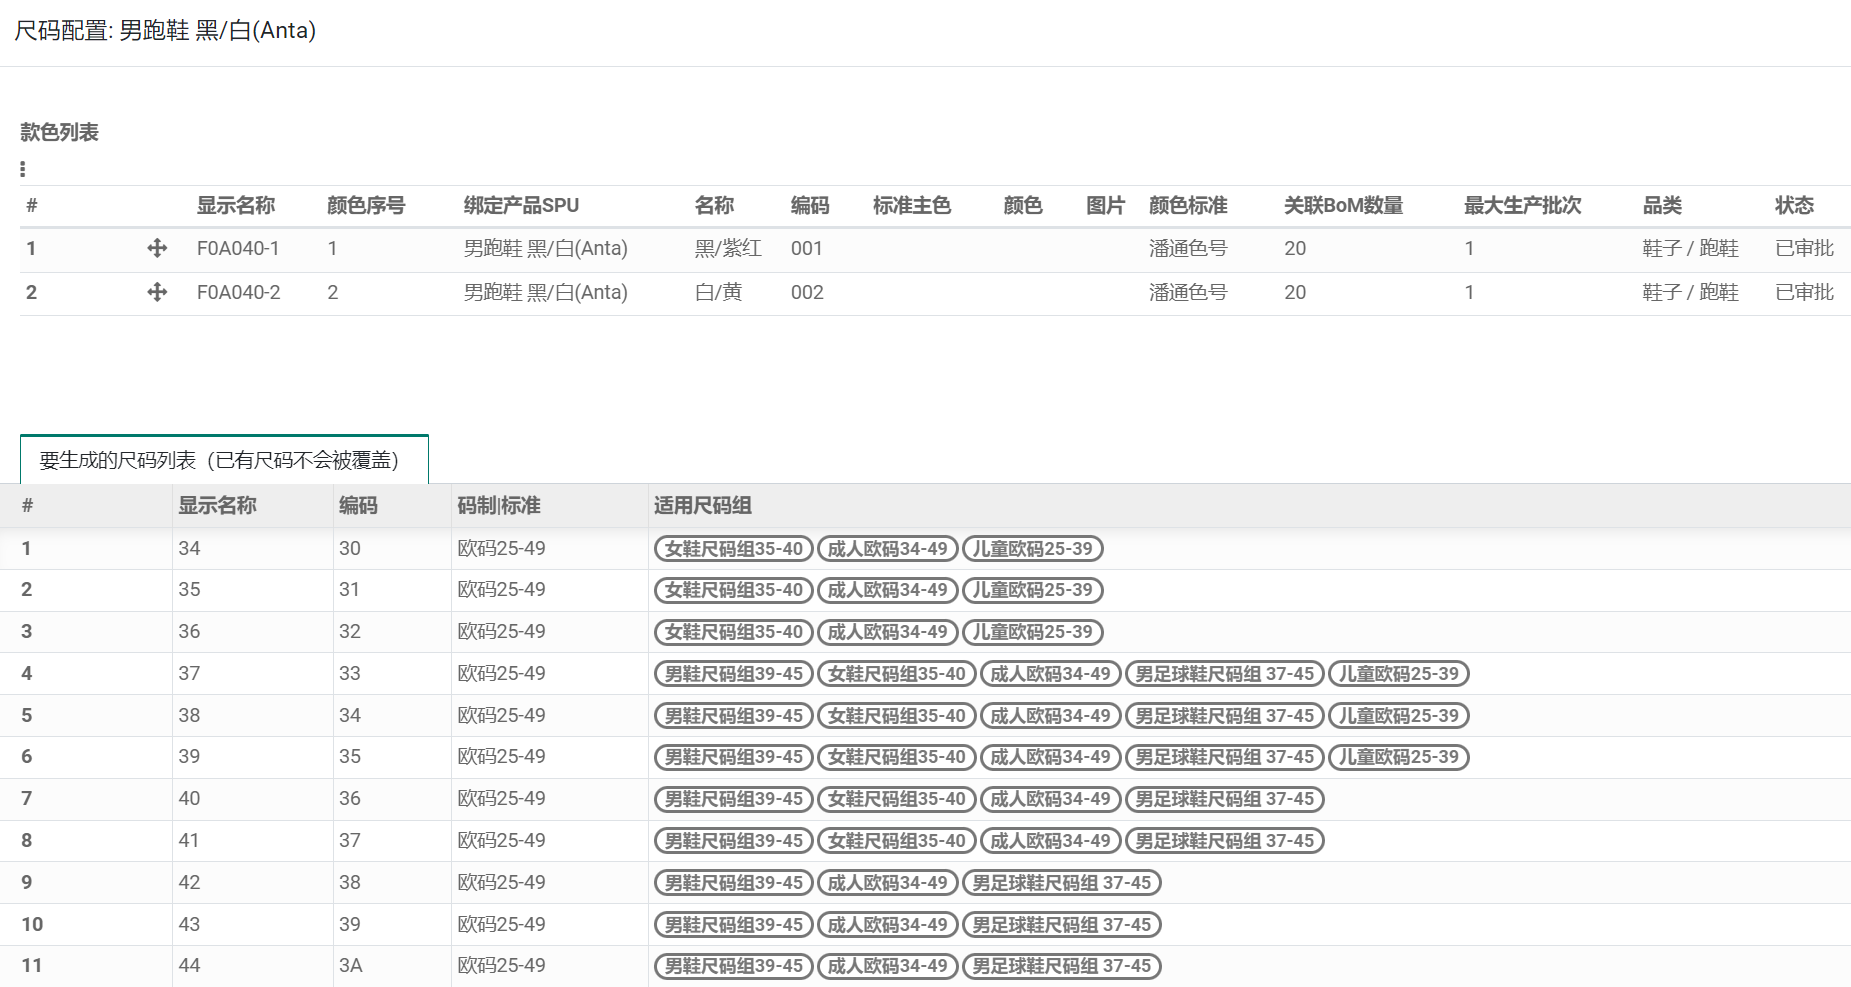The height and width of the screenshot is (987, 1851).
Task: Switch to the 要生成的尺码列表 tab
Action: point(219,462)
